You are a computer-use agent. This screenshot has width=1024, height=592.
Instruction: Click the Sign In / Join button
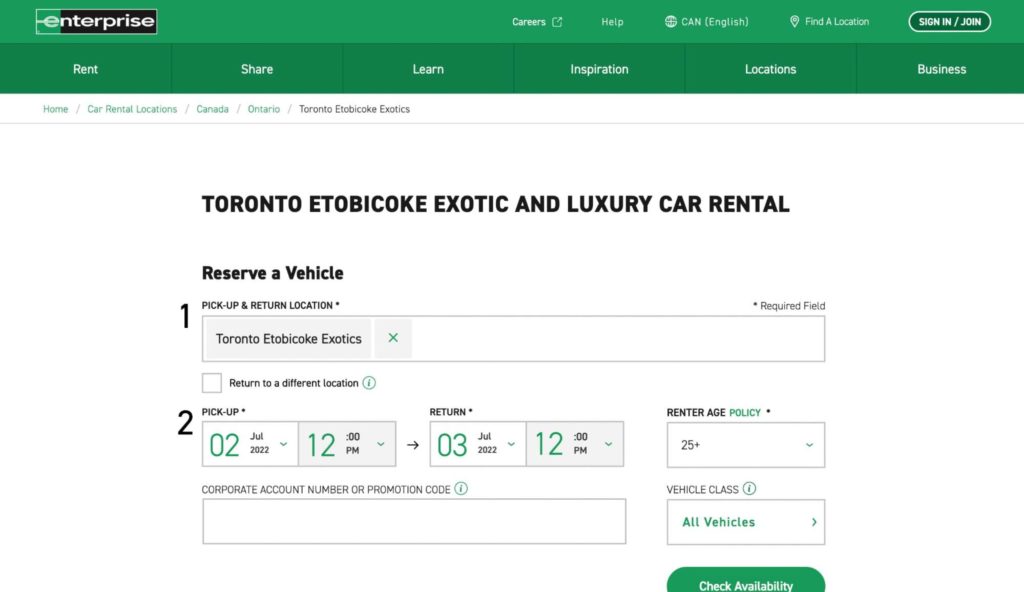(x=950, y=22)
